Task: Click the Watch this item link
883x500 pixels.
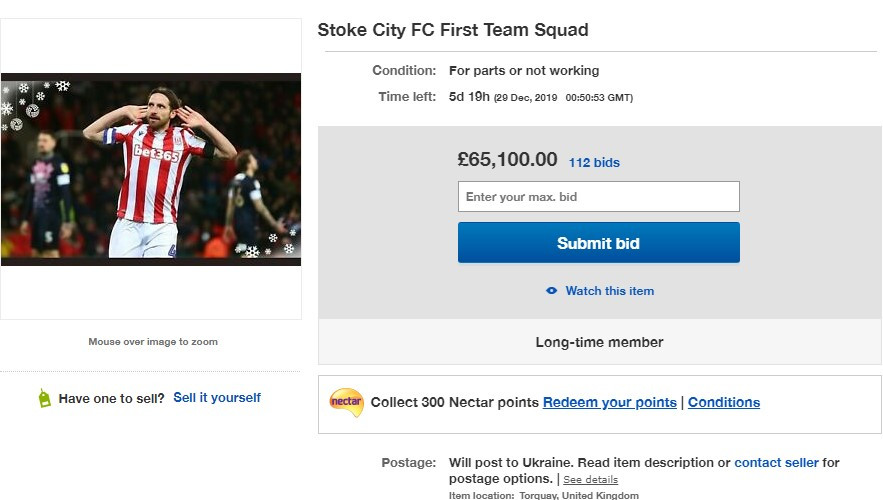Action: [610, 291]
